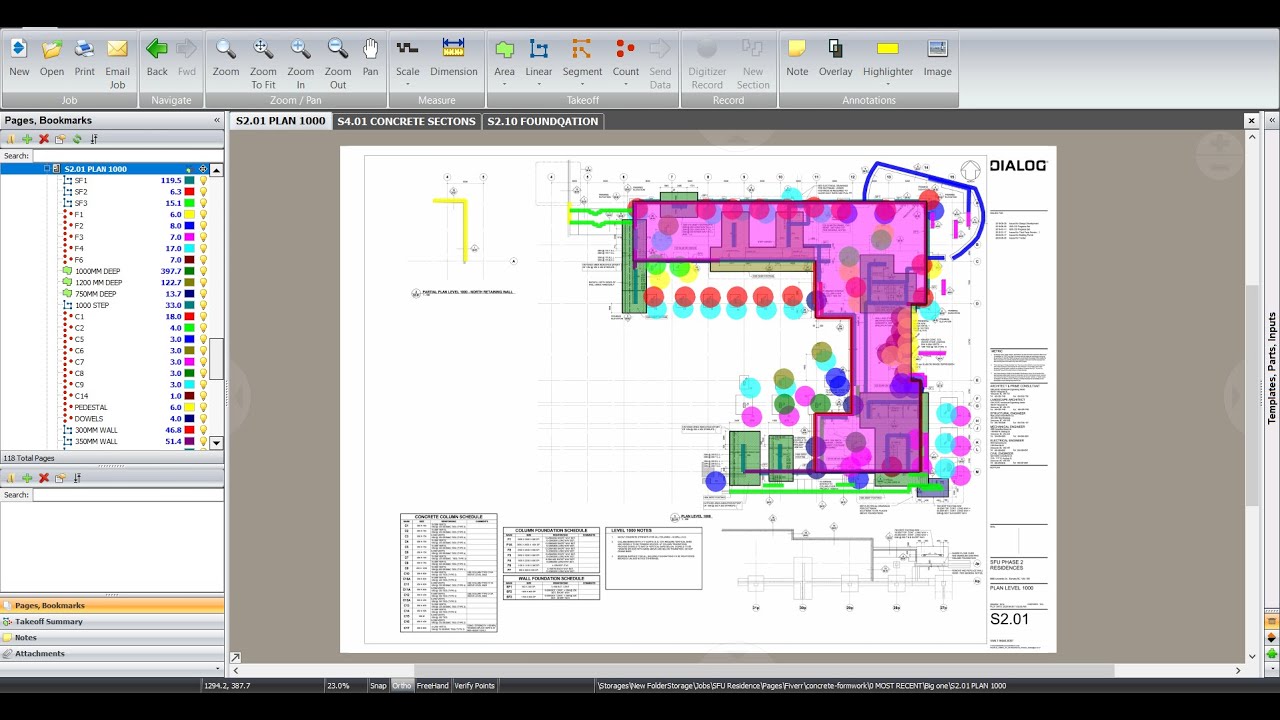The height and width of the screenshot is (720, 1280).
Task: Open Count dropdown arrow
Action: [x=626, y=84]
